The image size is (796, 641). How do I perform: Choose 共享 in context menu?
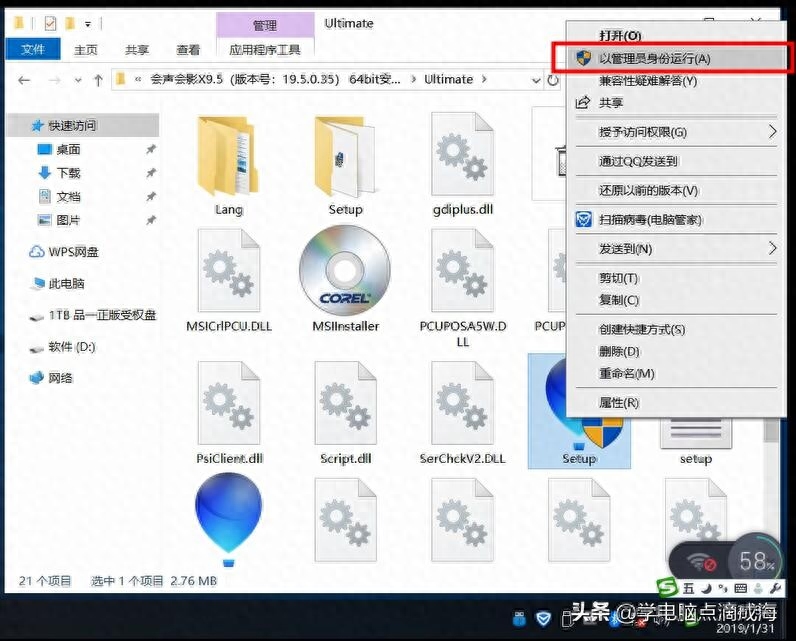tap(675, 103)
